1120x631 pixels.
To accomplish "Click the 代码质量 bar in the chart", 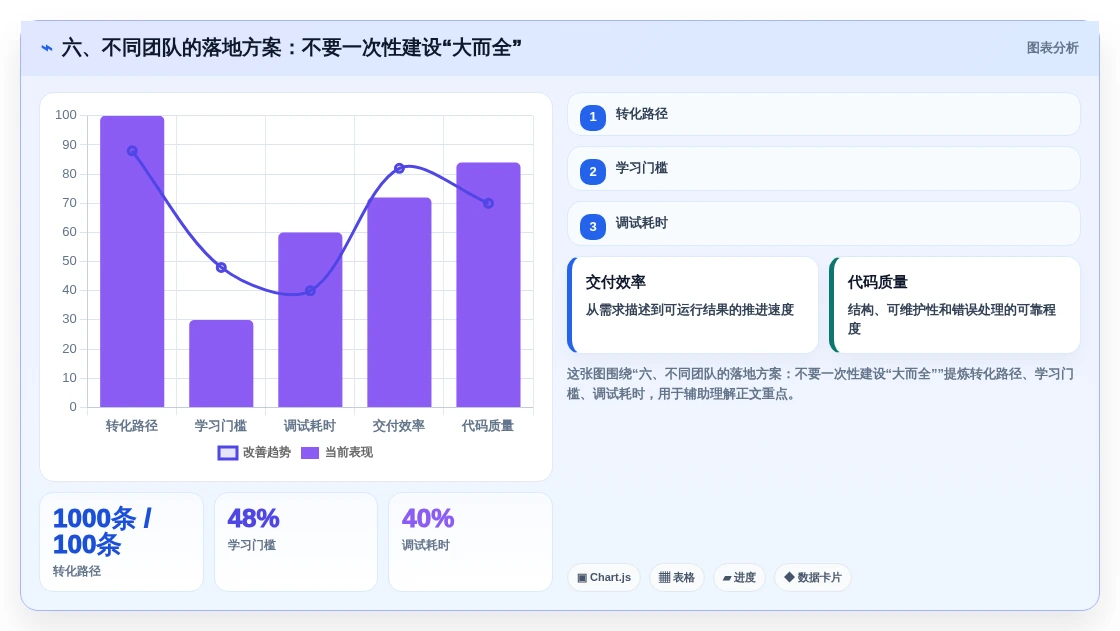I will (x=489, y=285).
